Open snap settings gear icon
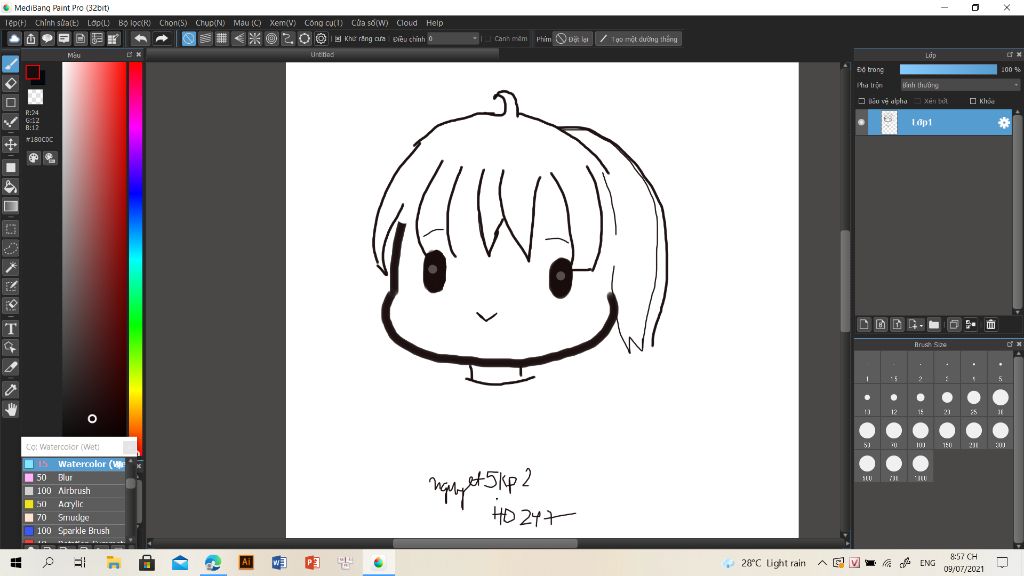 321,39
